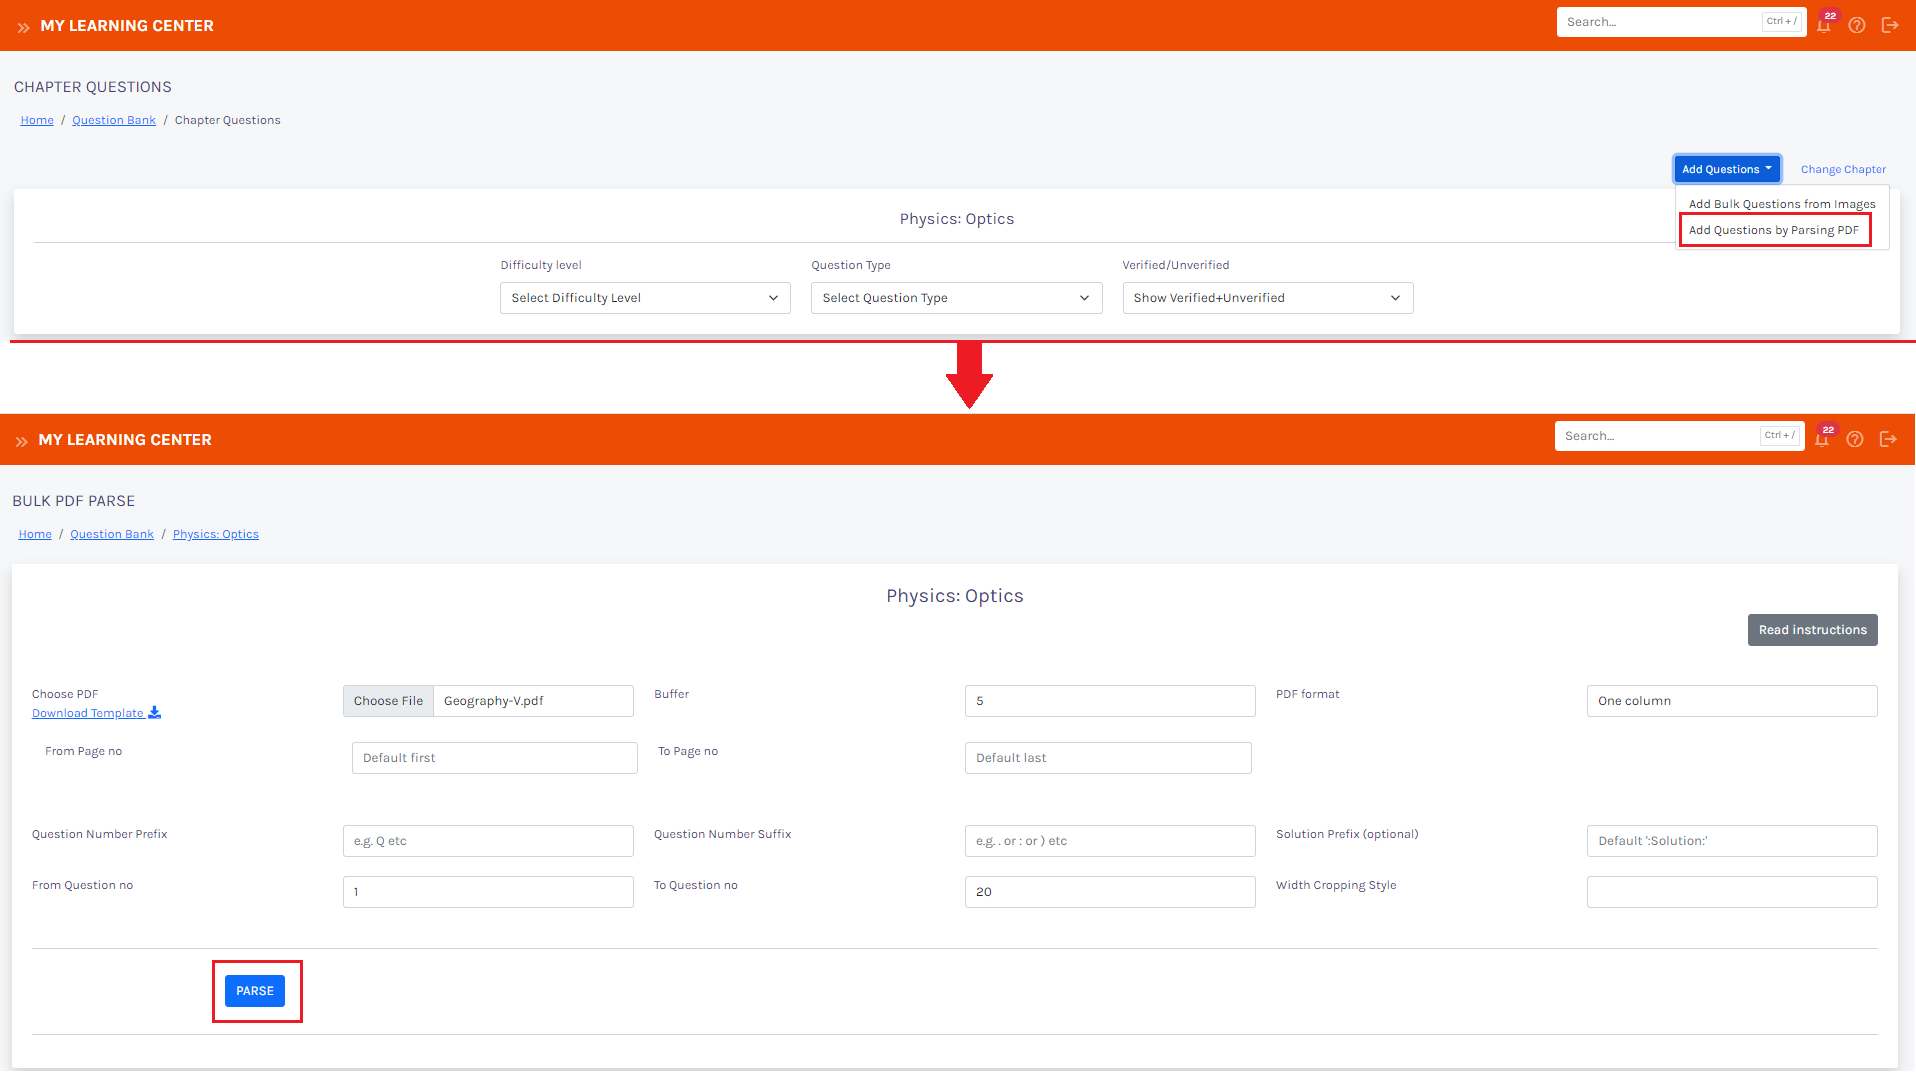Click the Download Template download icon
1916x1072 pixels.
tap(154, 713)
